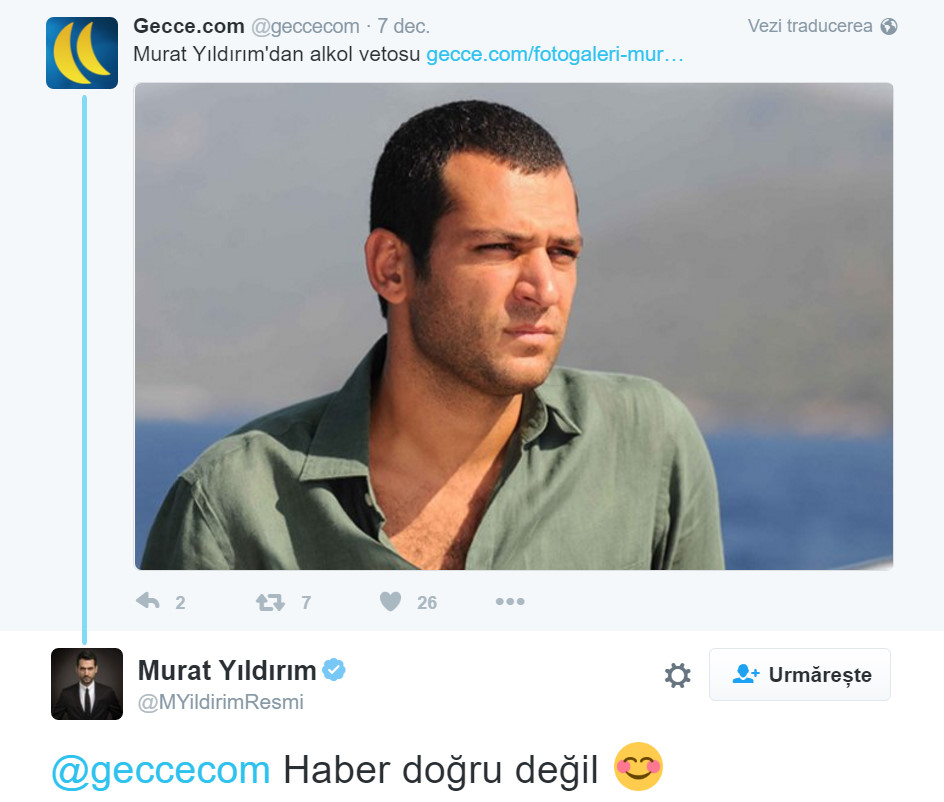Click the Murat Yıldırım display name
Viewport: 944px width, 802px height.
point(227,670)
